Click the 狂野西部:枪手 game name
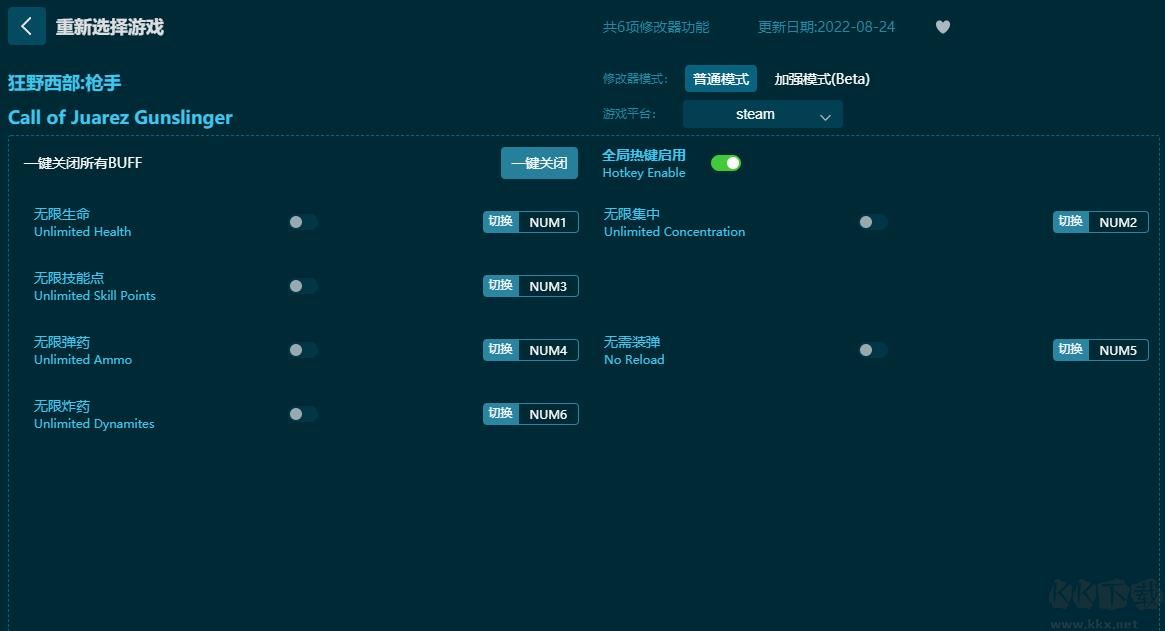 (65, 82)
